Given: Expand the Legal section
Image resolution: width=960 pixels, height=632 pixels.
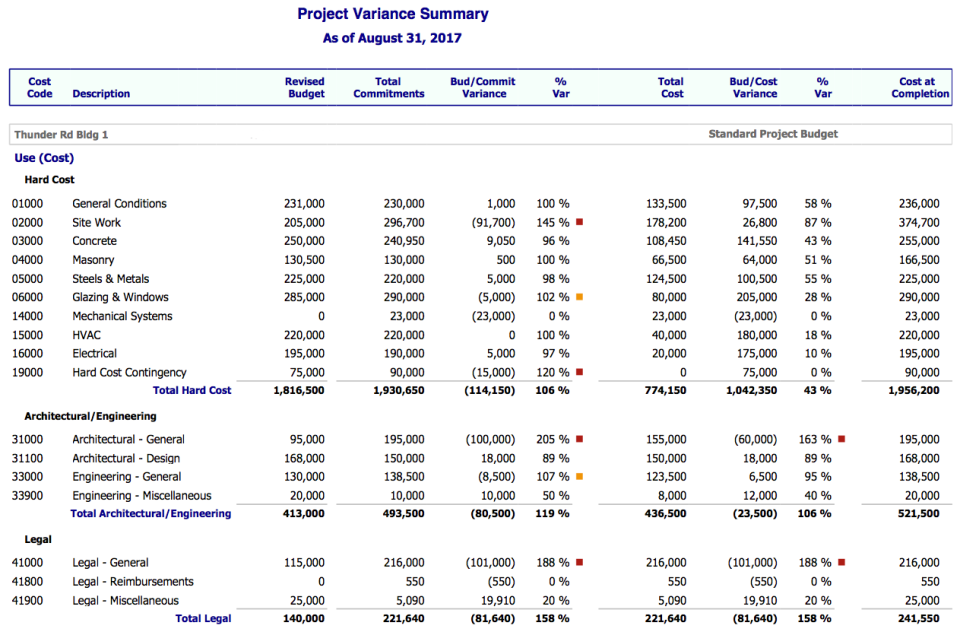Looking at the screenshot, I should click(38, 539).
